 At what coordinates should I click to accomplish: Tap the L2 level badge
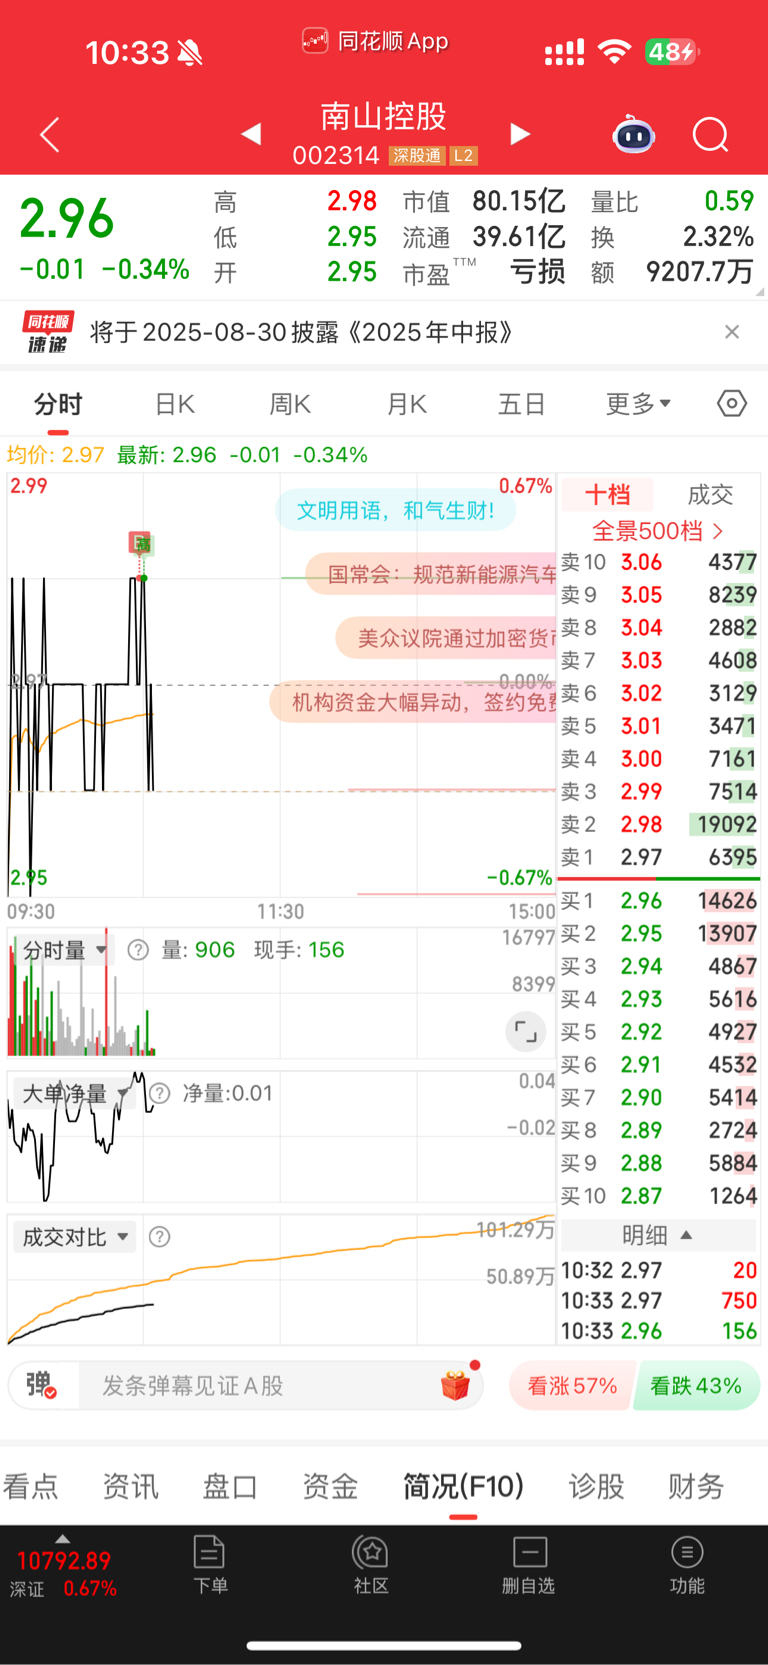coord(463,156)
